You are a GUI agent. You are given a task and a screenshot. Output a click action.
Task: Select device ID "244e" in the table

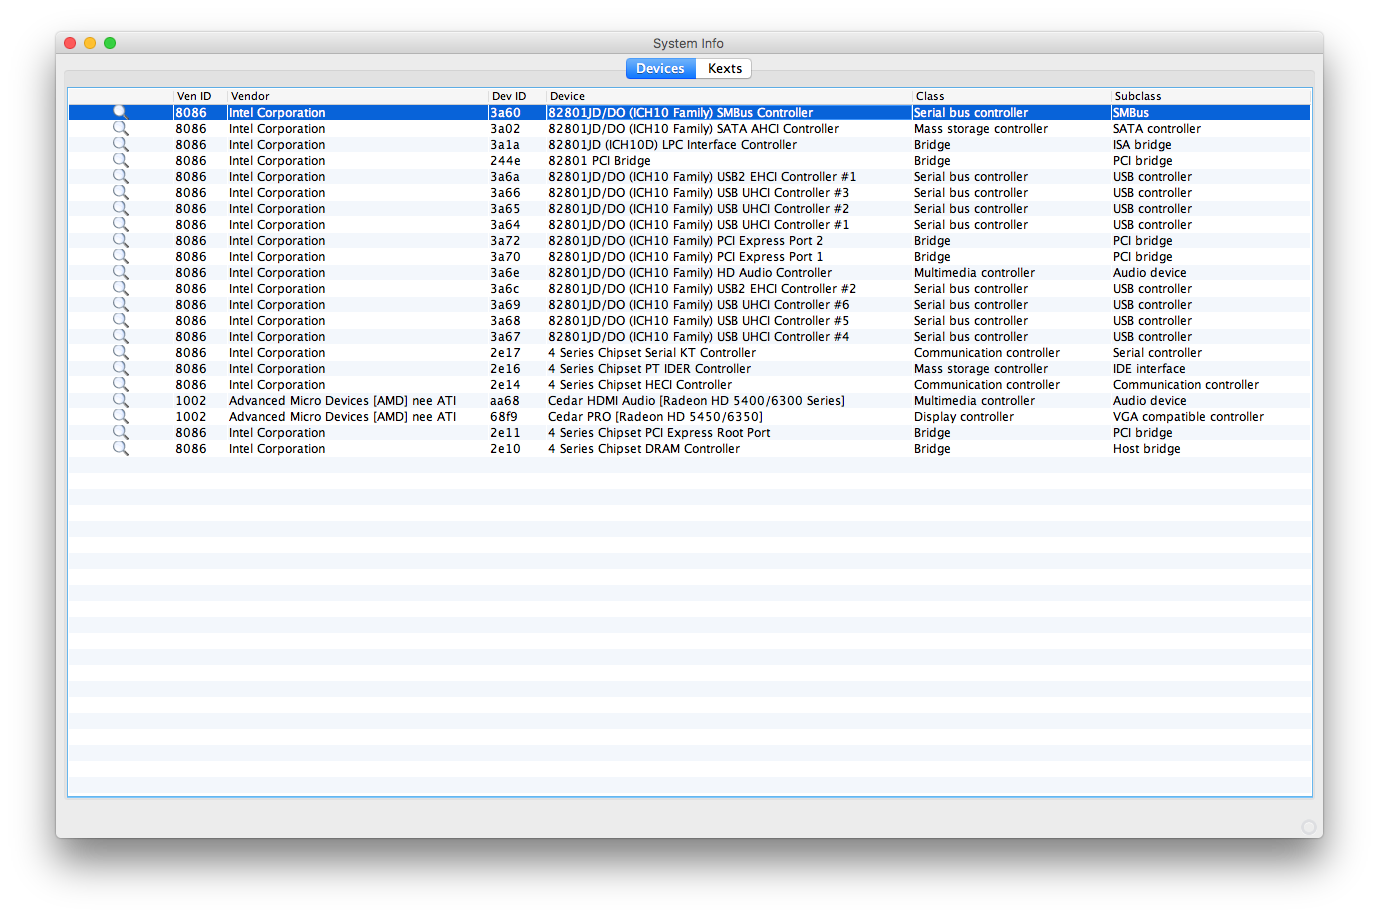[505, 161]
